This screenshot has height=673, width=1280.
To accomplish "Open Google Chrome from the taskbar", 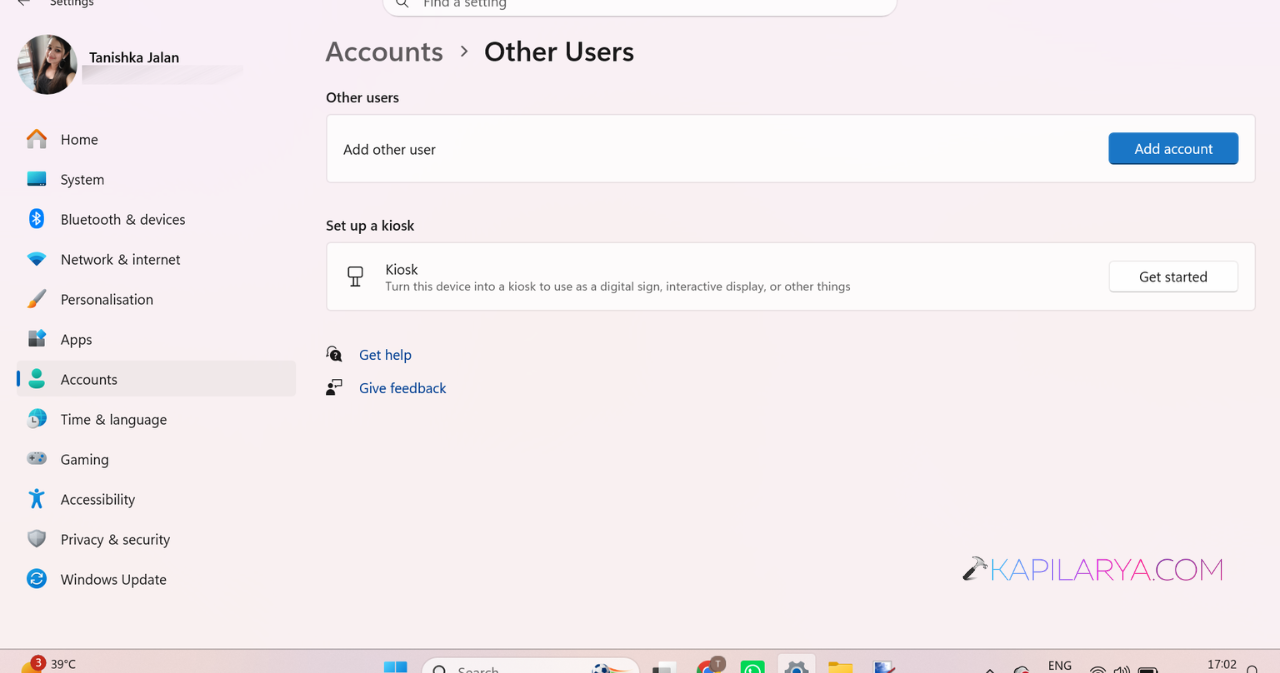I will tap(710, 666).
